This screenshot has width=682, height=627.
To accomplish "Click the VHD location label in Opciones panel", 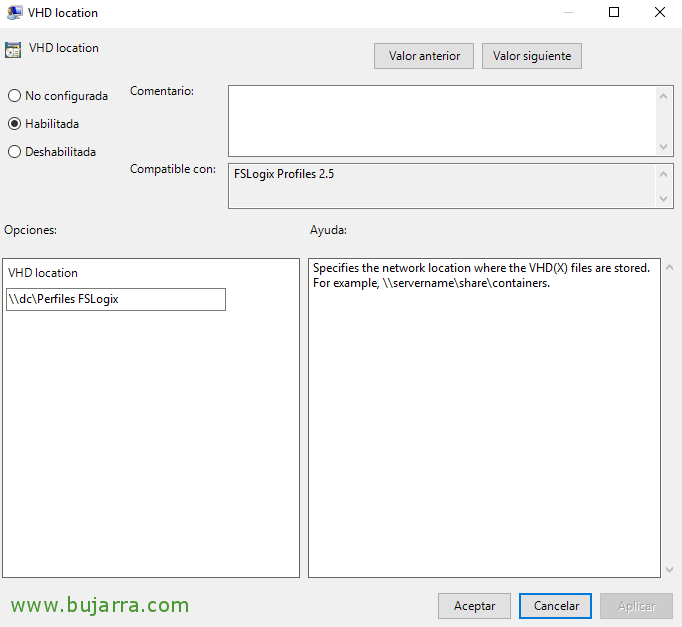I will 43,273.
